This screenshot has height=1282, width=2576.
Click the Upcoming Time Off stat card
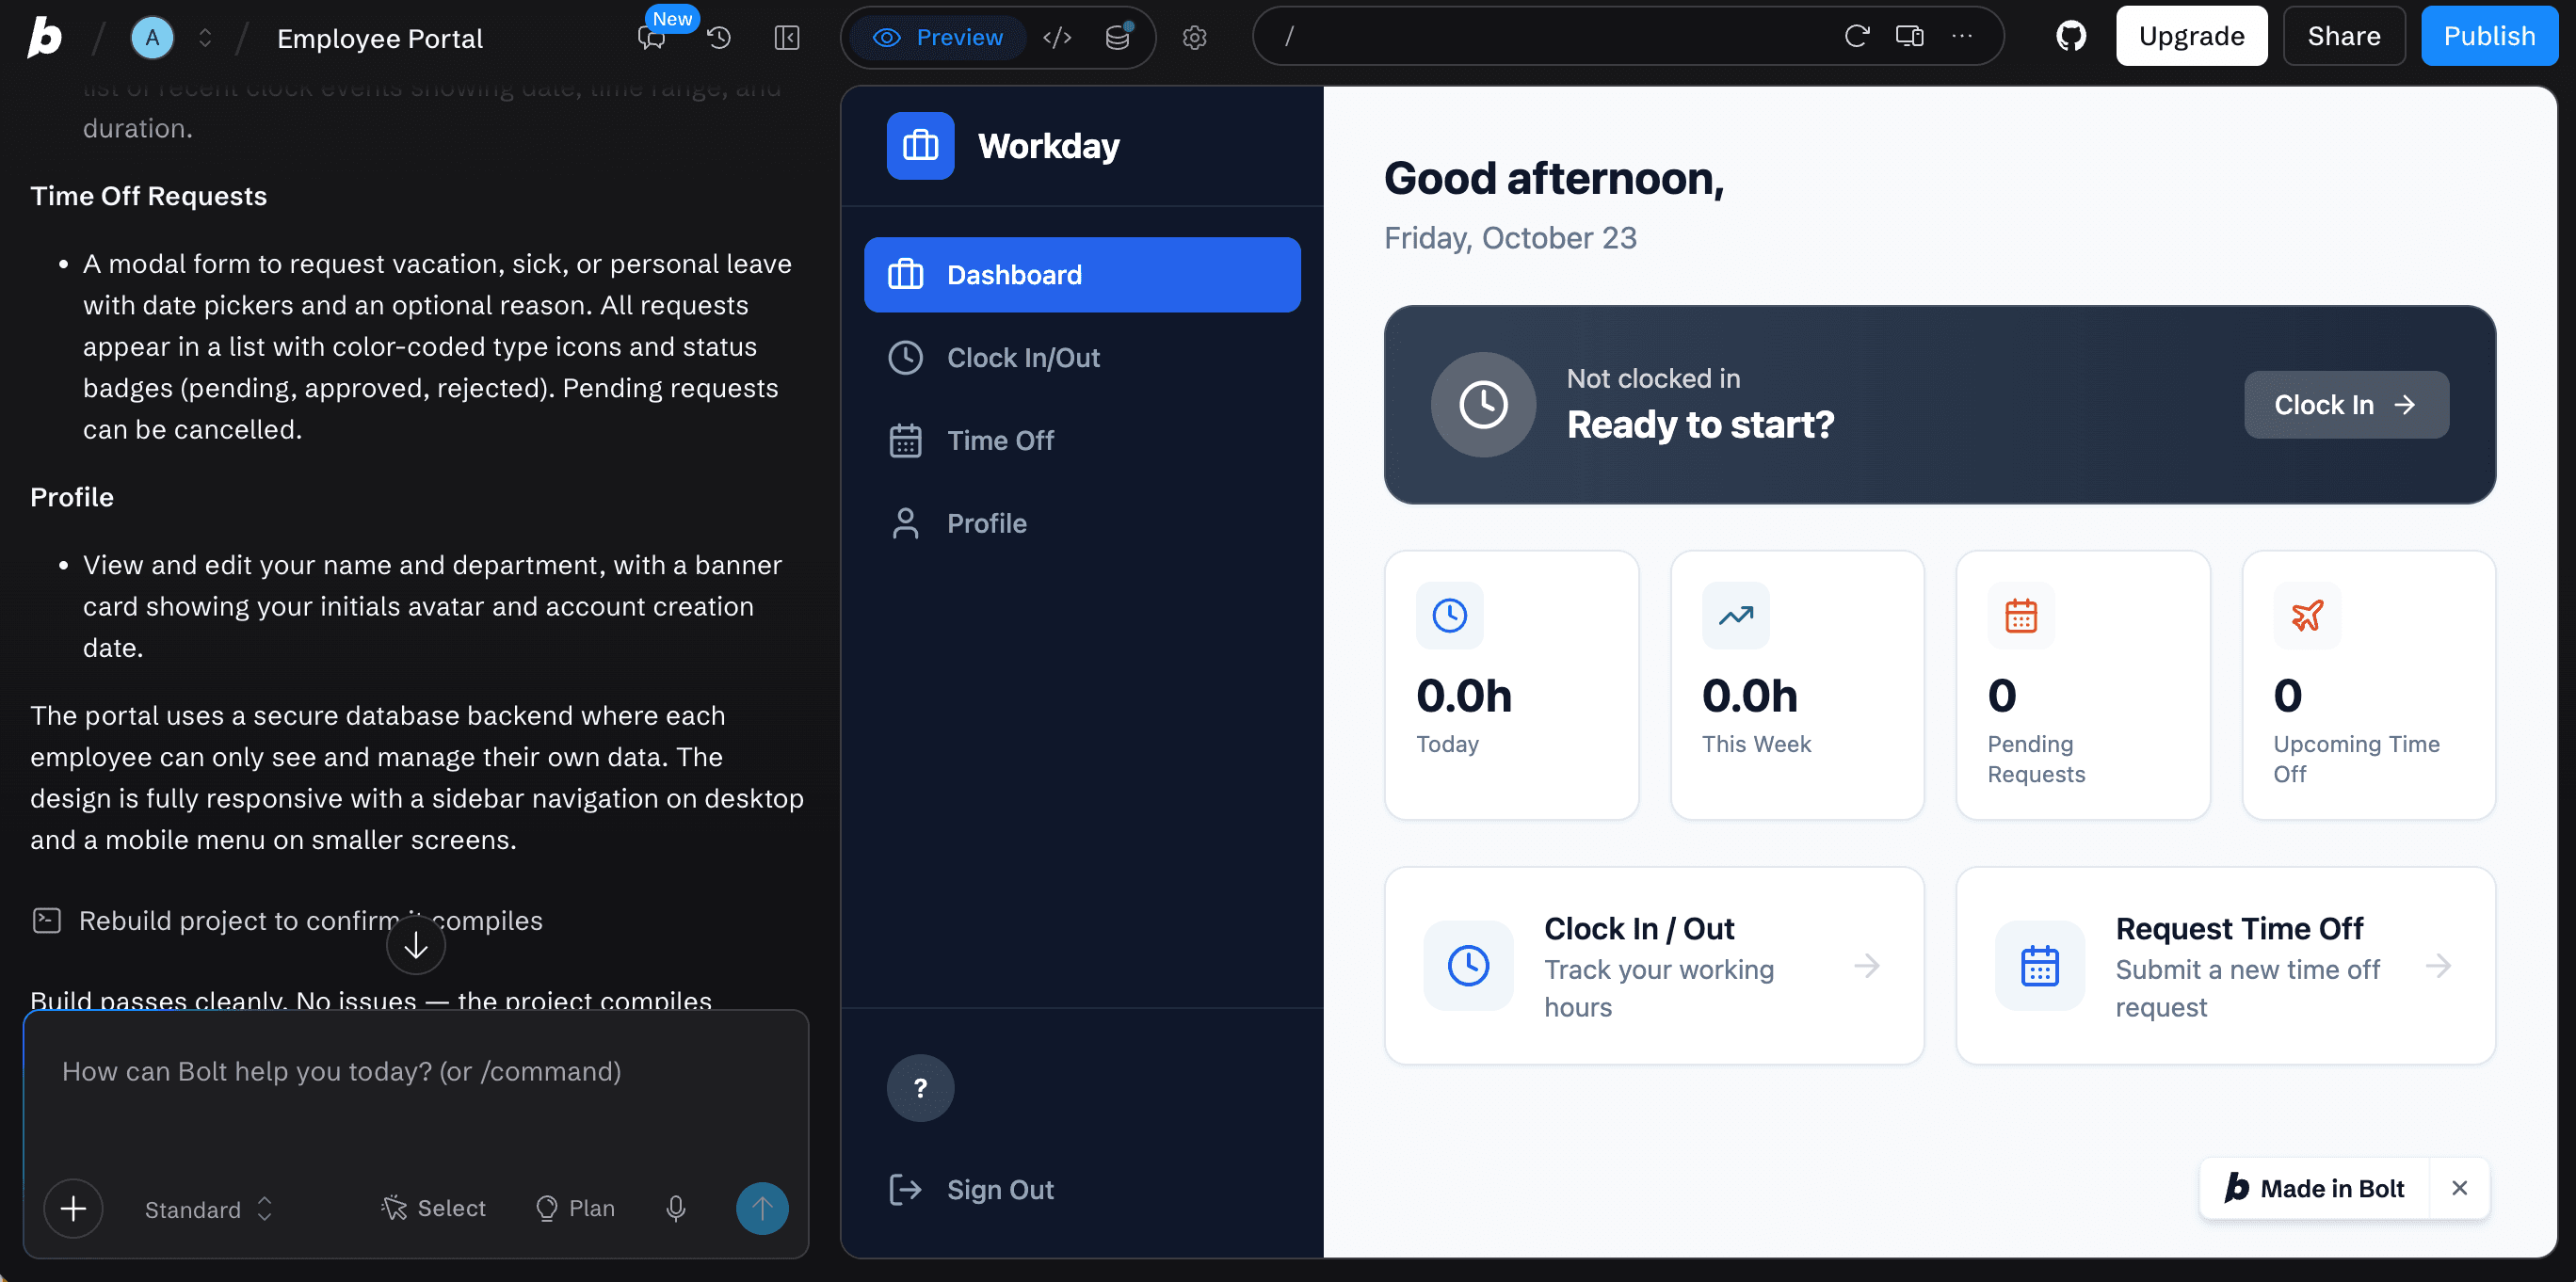coord(2369,686)
